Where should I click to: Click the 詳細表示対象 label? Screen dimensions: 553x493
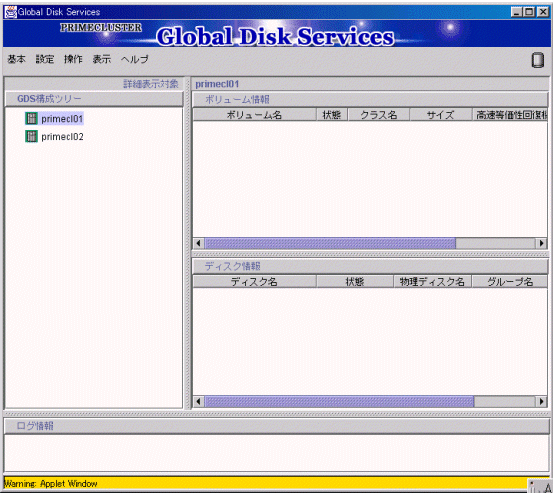[x=151, y=84]
